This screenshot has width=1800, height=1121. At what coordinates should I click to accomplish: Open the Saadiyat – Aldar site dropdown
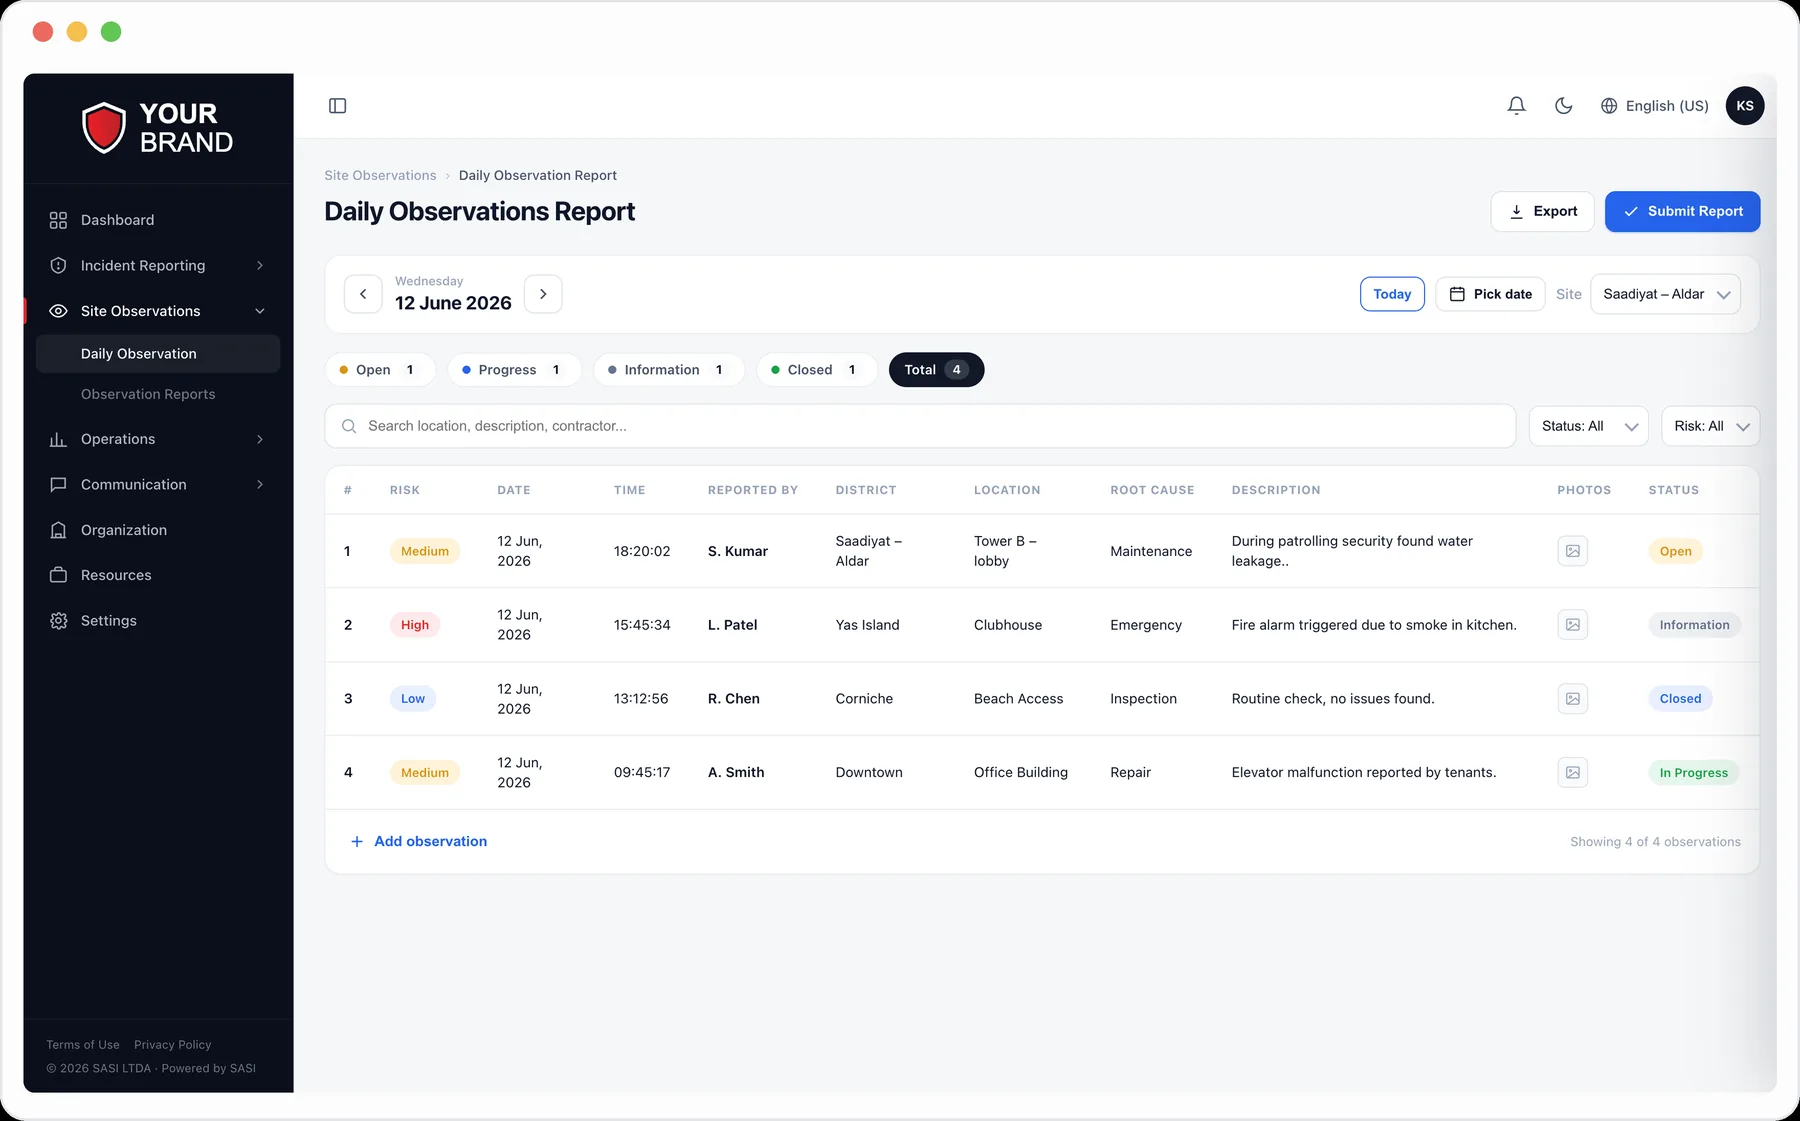[1665, 294]
